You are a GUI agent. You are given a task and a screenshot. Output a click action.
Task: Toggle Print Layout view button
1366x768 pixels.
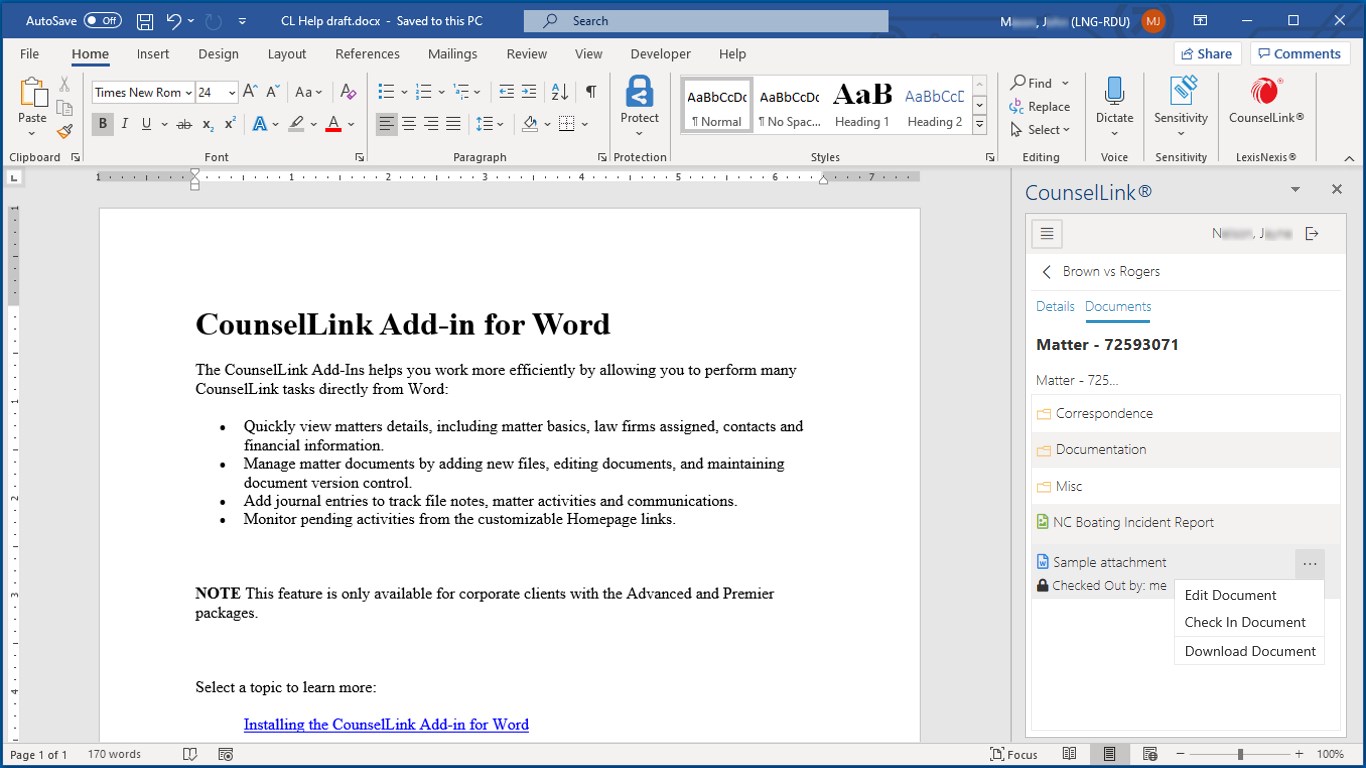(x=1110, y=754)
